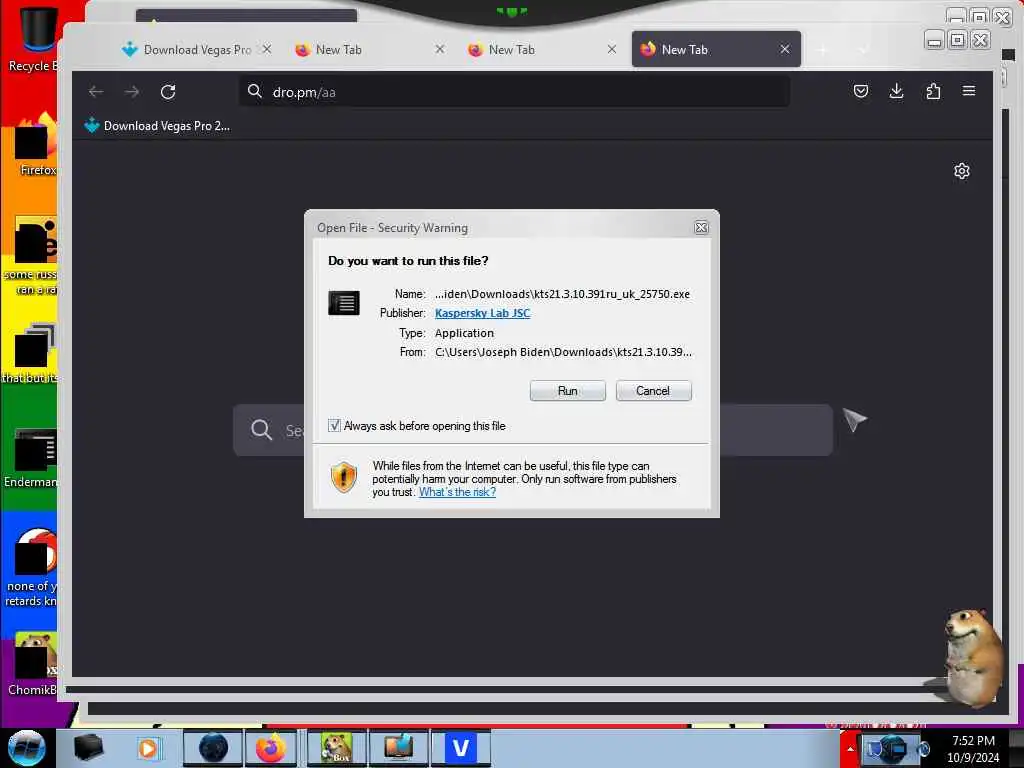Viewport: 1024px width, 768px height.
Task: Close the Firefox browser window
Action: click(980, 40)
